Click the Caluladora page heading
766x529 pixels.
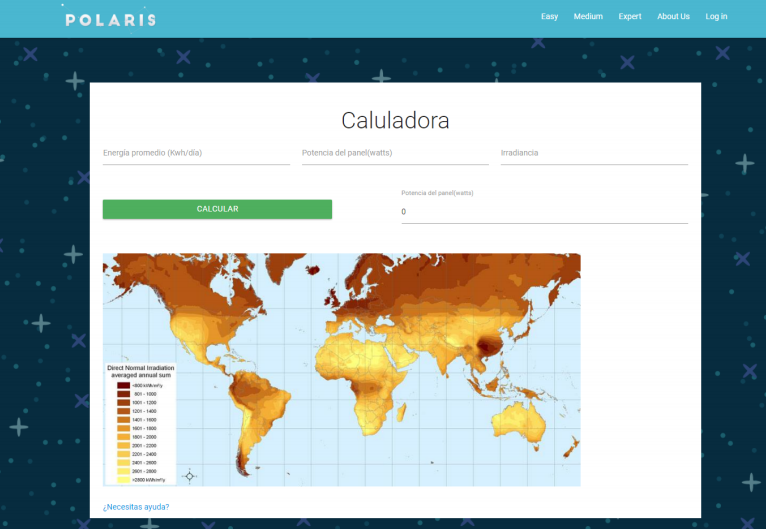[x=395, y=121]
